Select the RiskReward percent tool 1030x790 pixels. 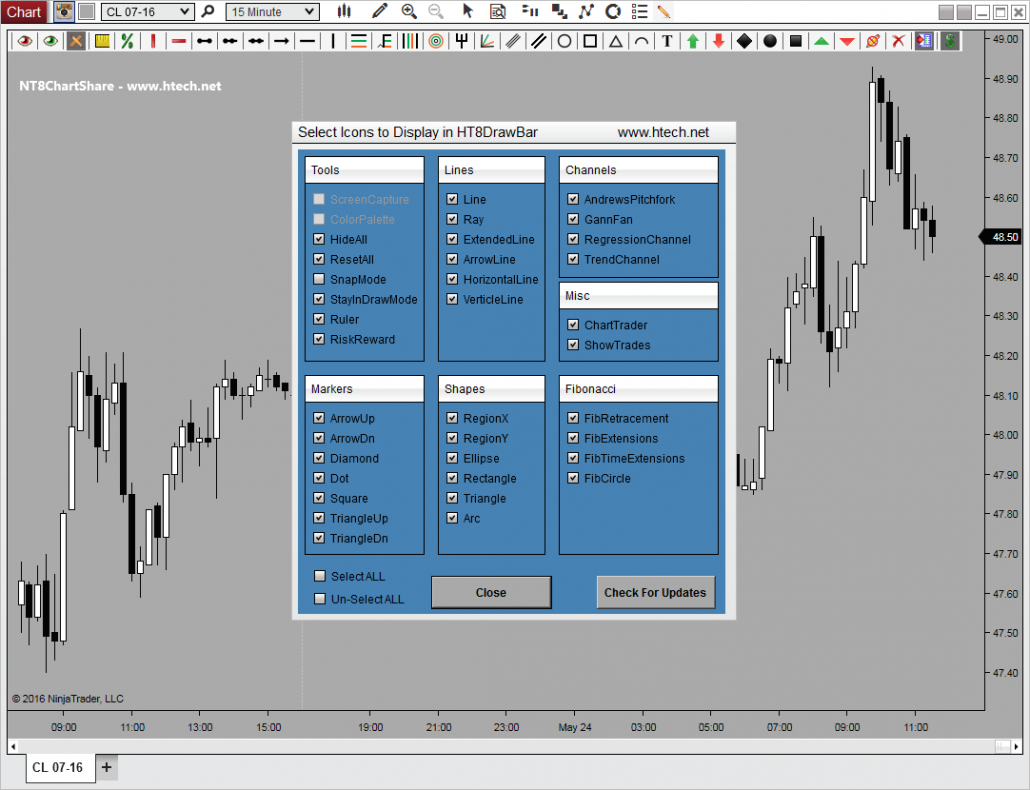[127, 41]
